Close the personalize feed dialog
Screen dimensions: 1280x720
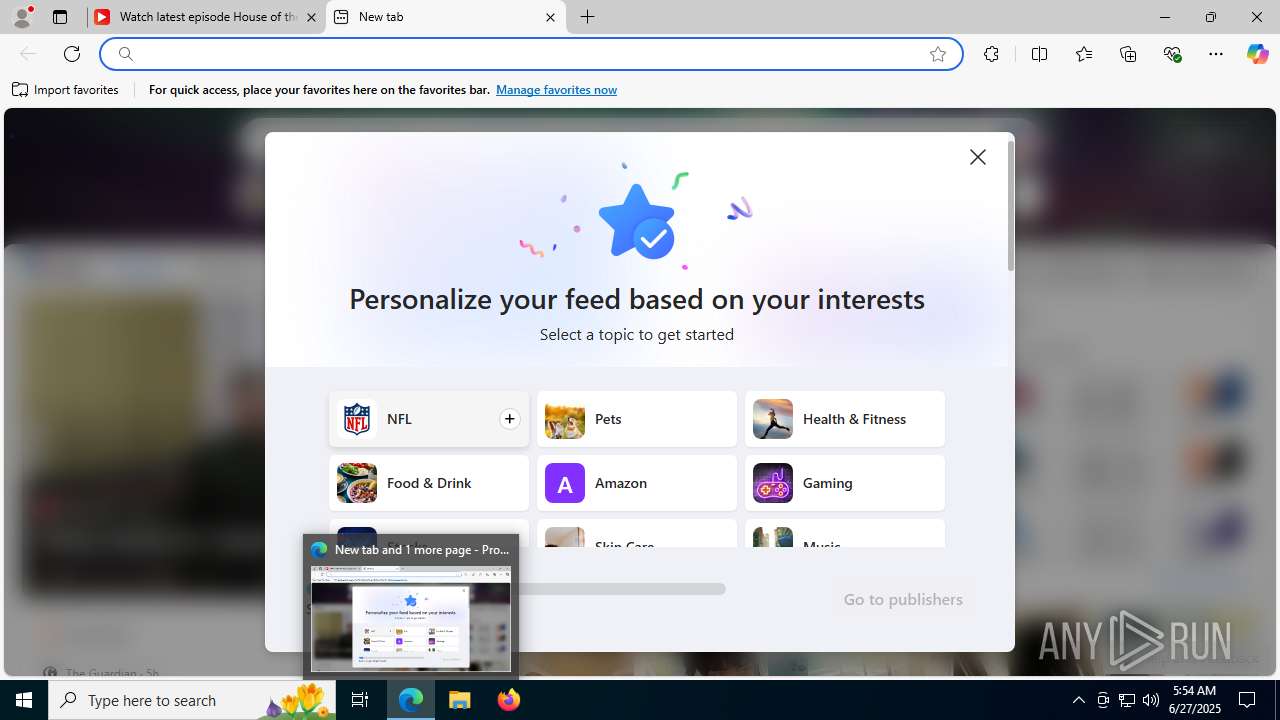tap(978, 157)
